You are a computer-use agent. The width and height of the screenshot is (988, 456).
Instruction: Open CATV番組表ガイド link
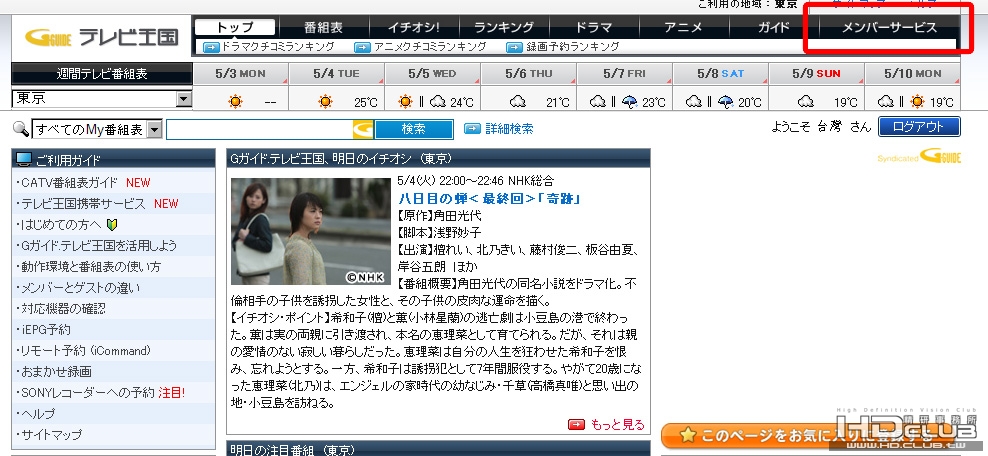click(x=69, y=183)
